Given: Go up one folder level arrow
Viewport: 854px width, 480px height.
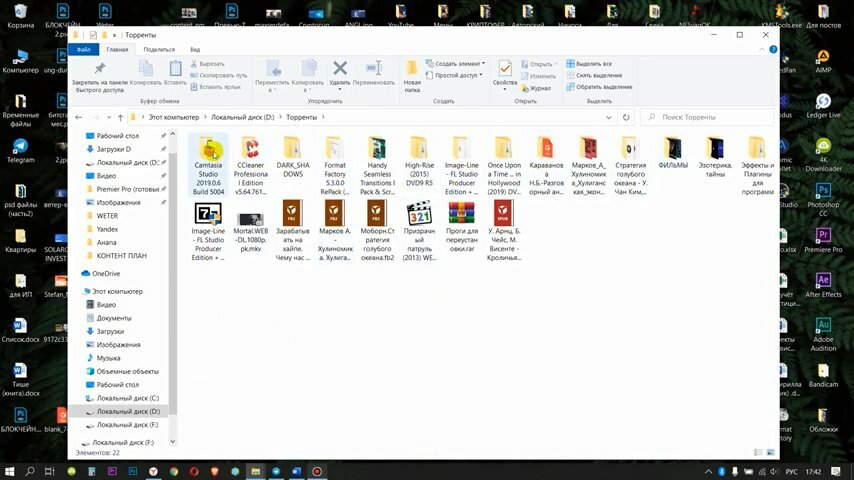Looking at the screenshot, I should coord(120,117).
